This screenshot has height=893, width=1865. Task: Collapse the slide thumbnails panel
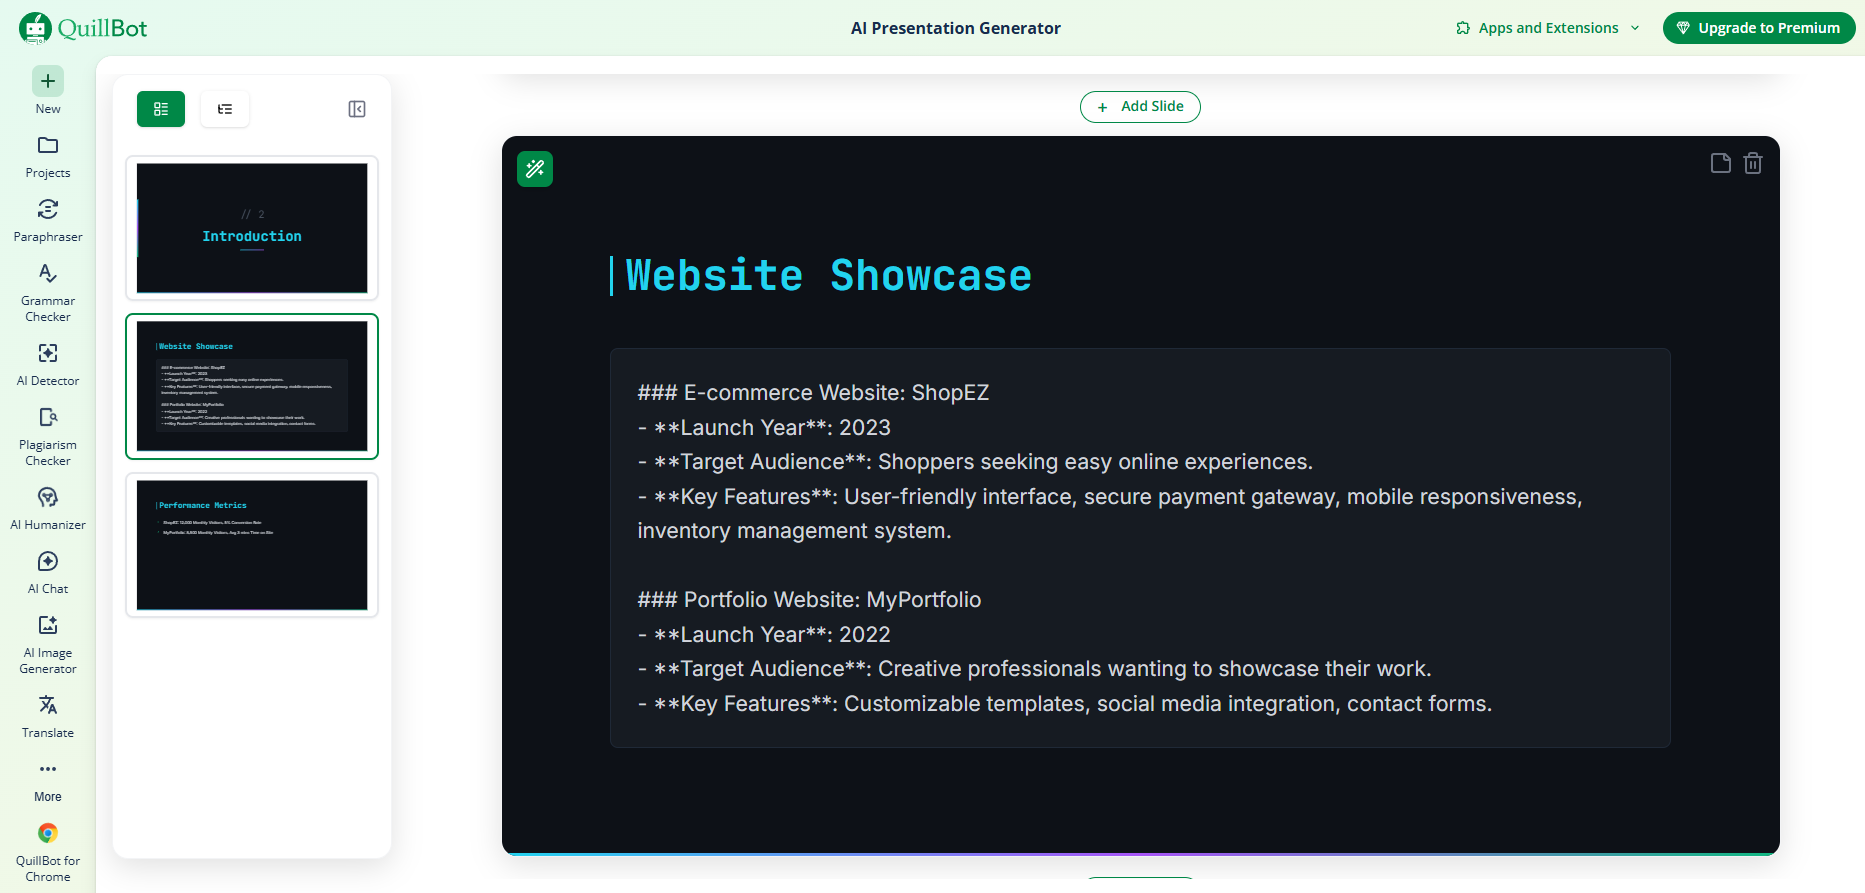[x=357, y=109]
